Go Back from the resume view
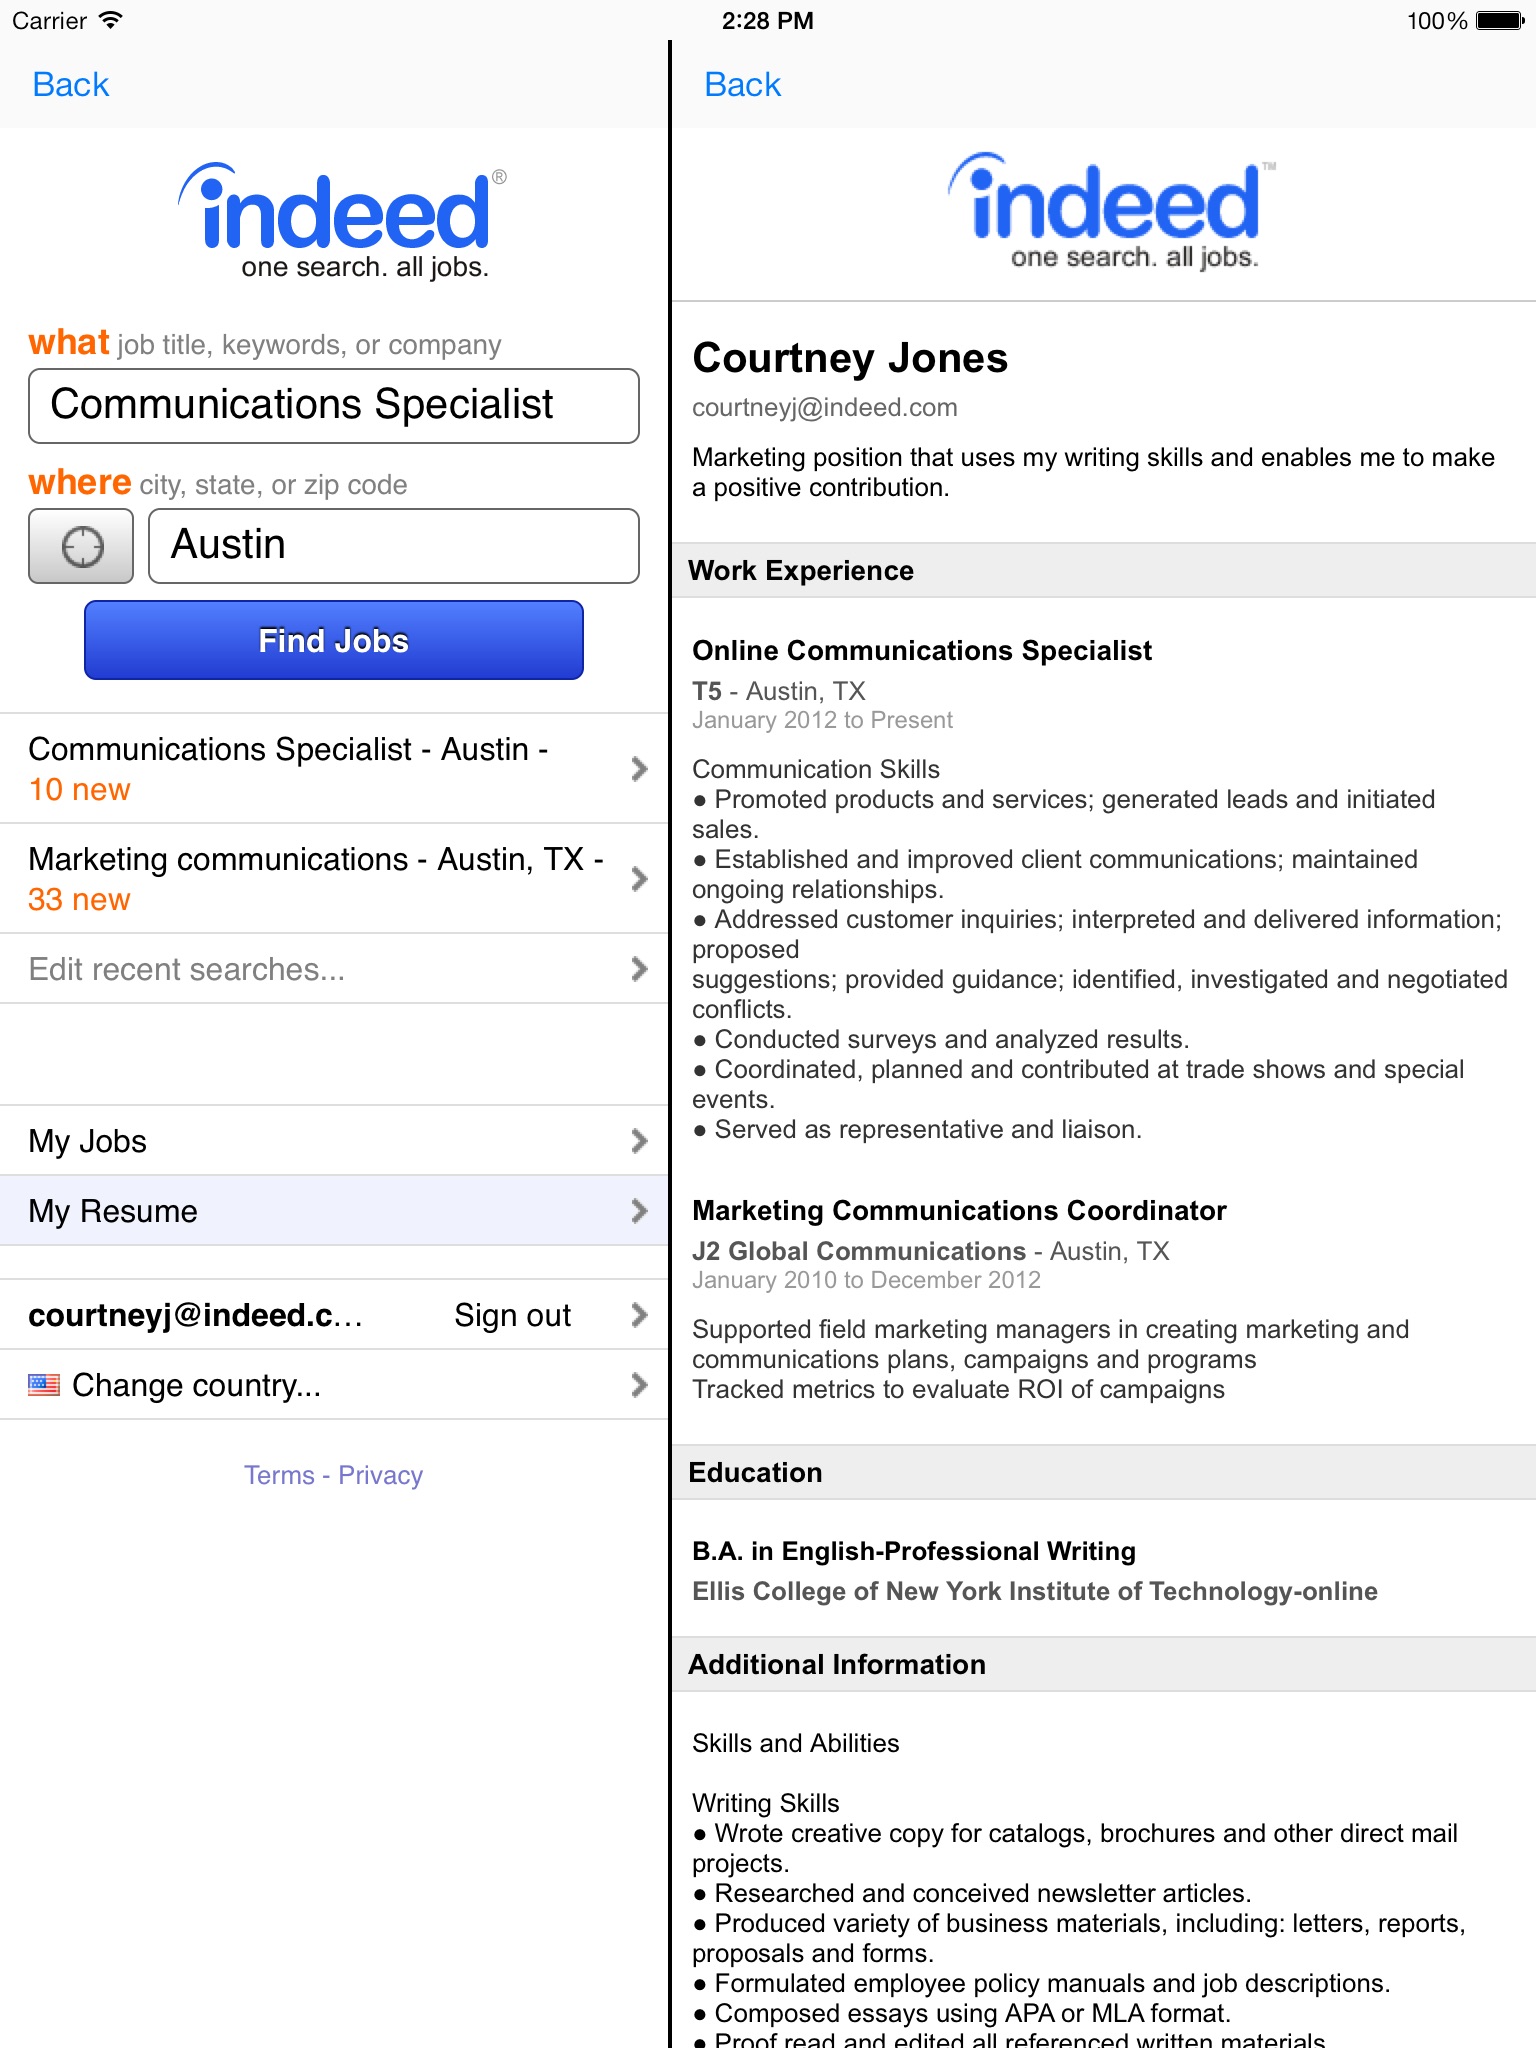1536x2048 pixels. click(742, 84)
